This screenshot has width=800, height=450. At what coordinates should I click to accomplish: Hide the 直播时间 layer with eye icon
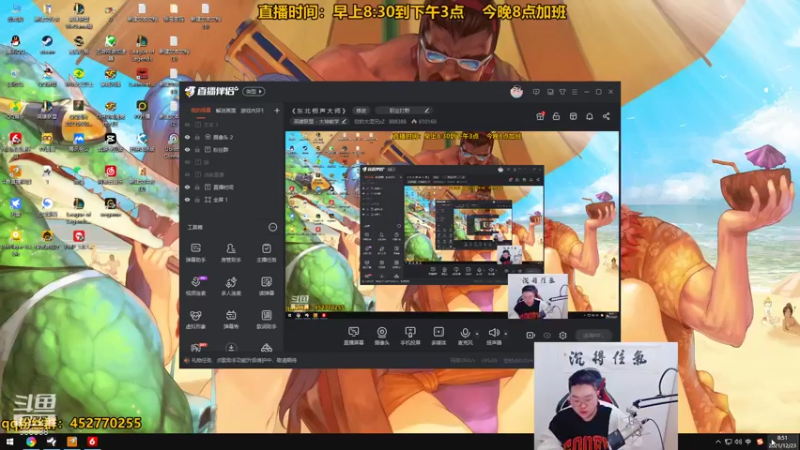(x=187, y=187)
